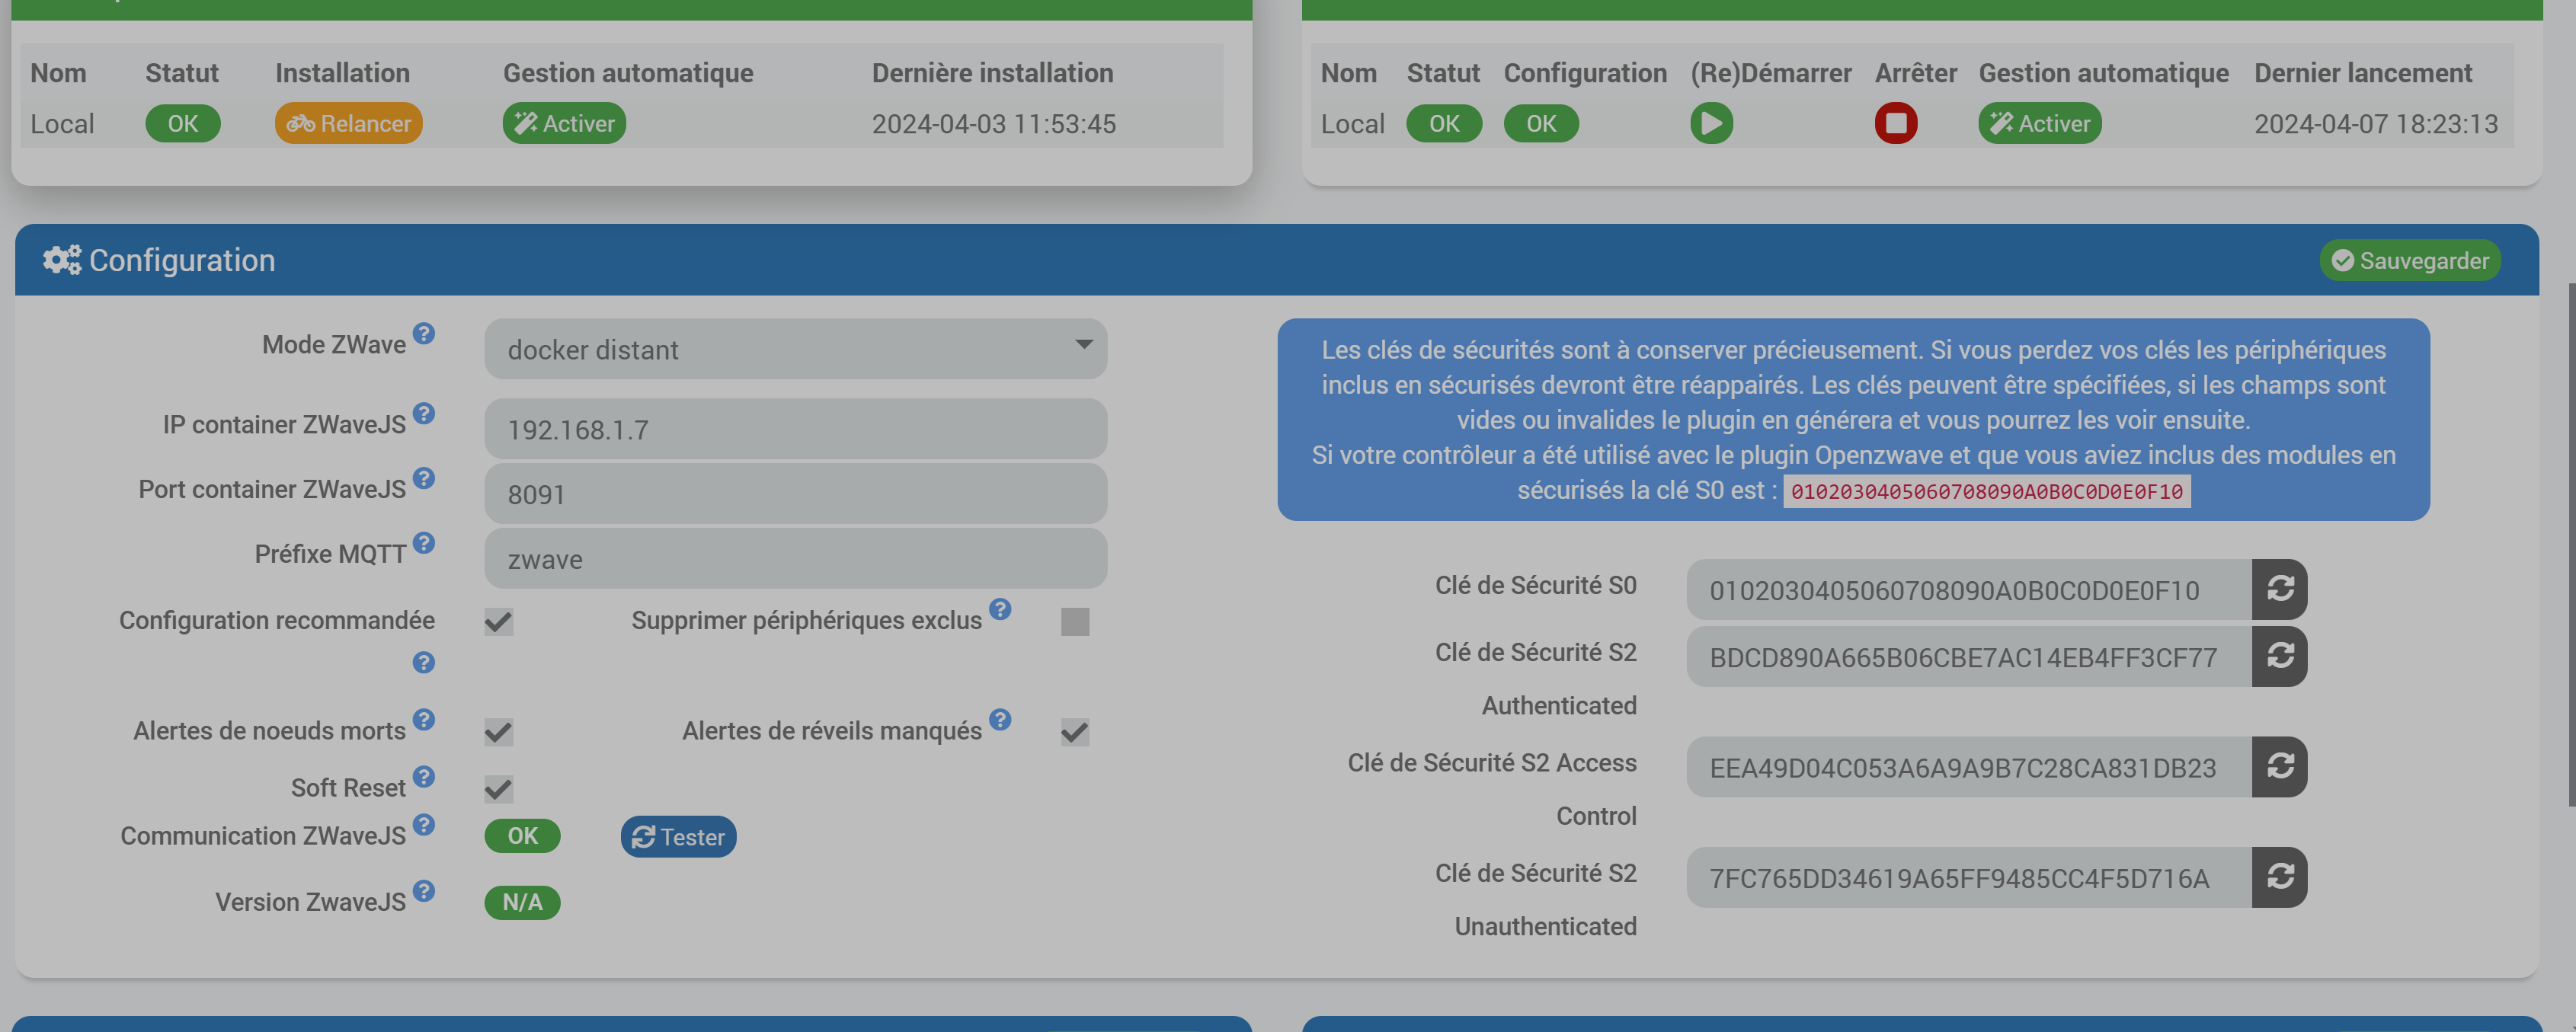The height and width of the screenshot is (1032, 2576).
Task: Click the orange Relancer installation button
Action: coord(348,123)
